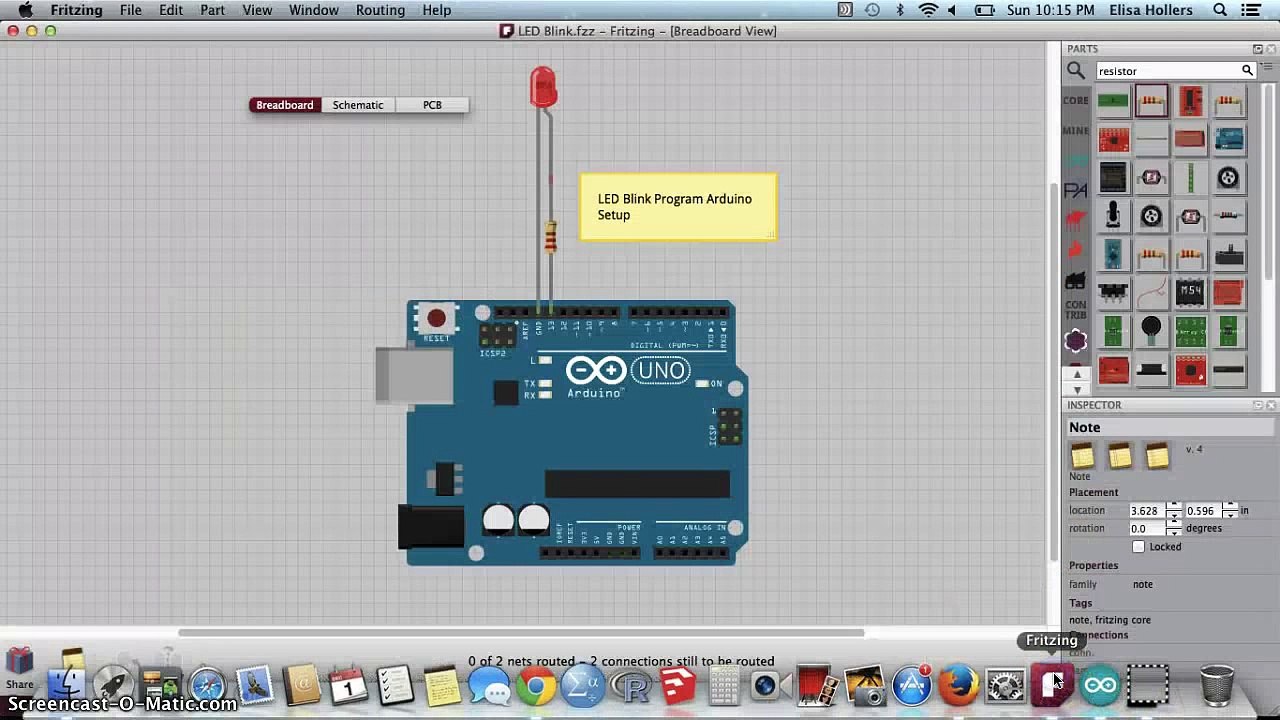Open the Routing menu
Image resolution: width=1280 pixels, height=720 pixels.
pyautogui.click(x=380, y=10)
